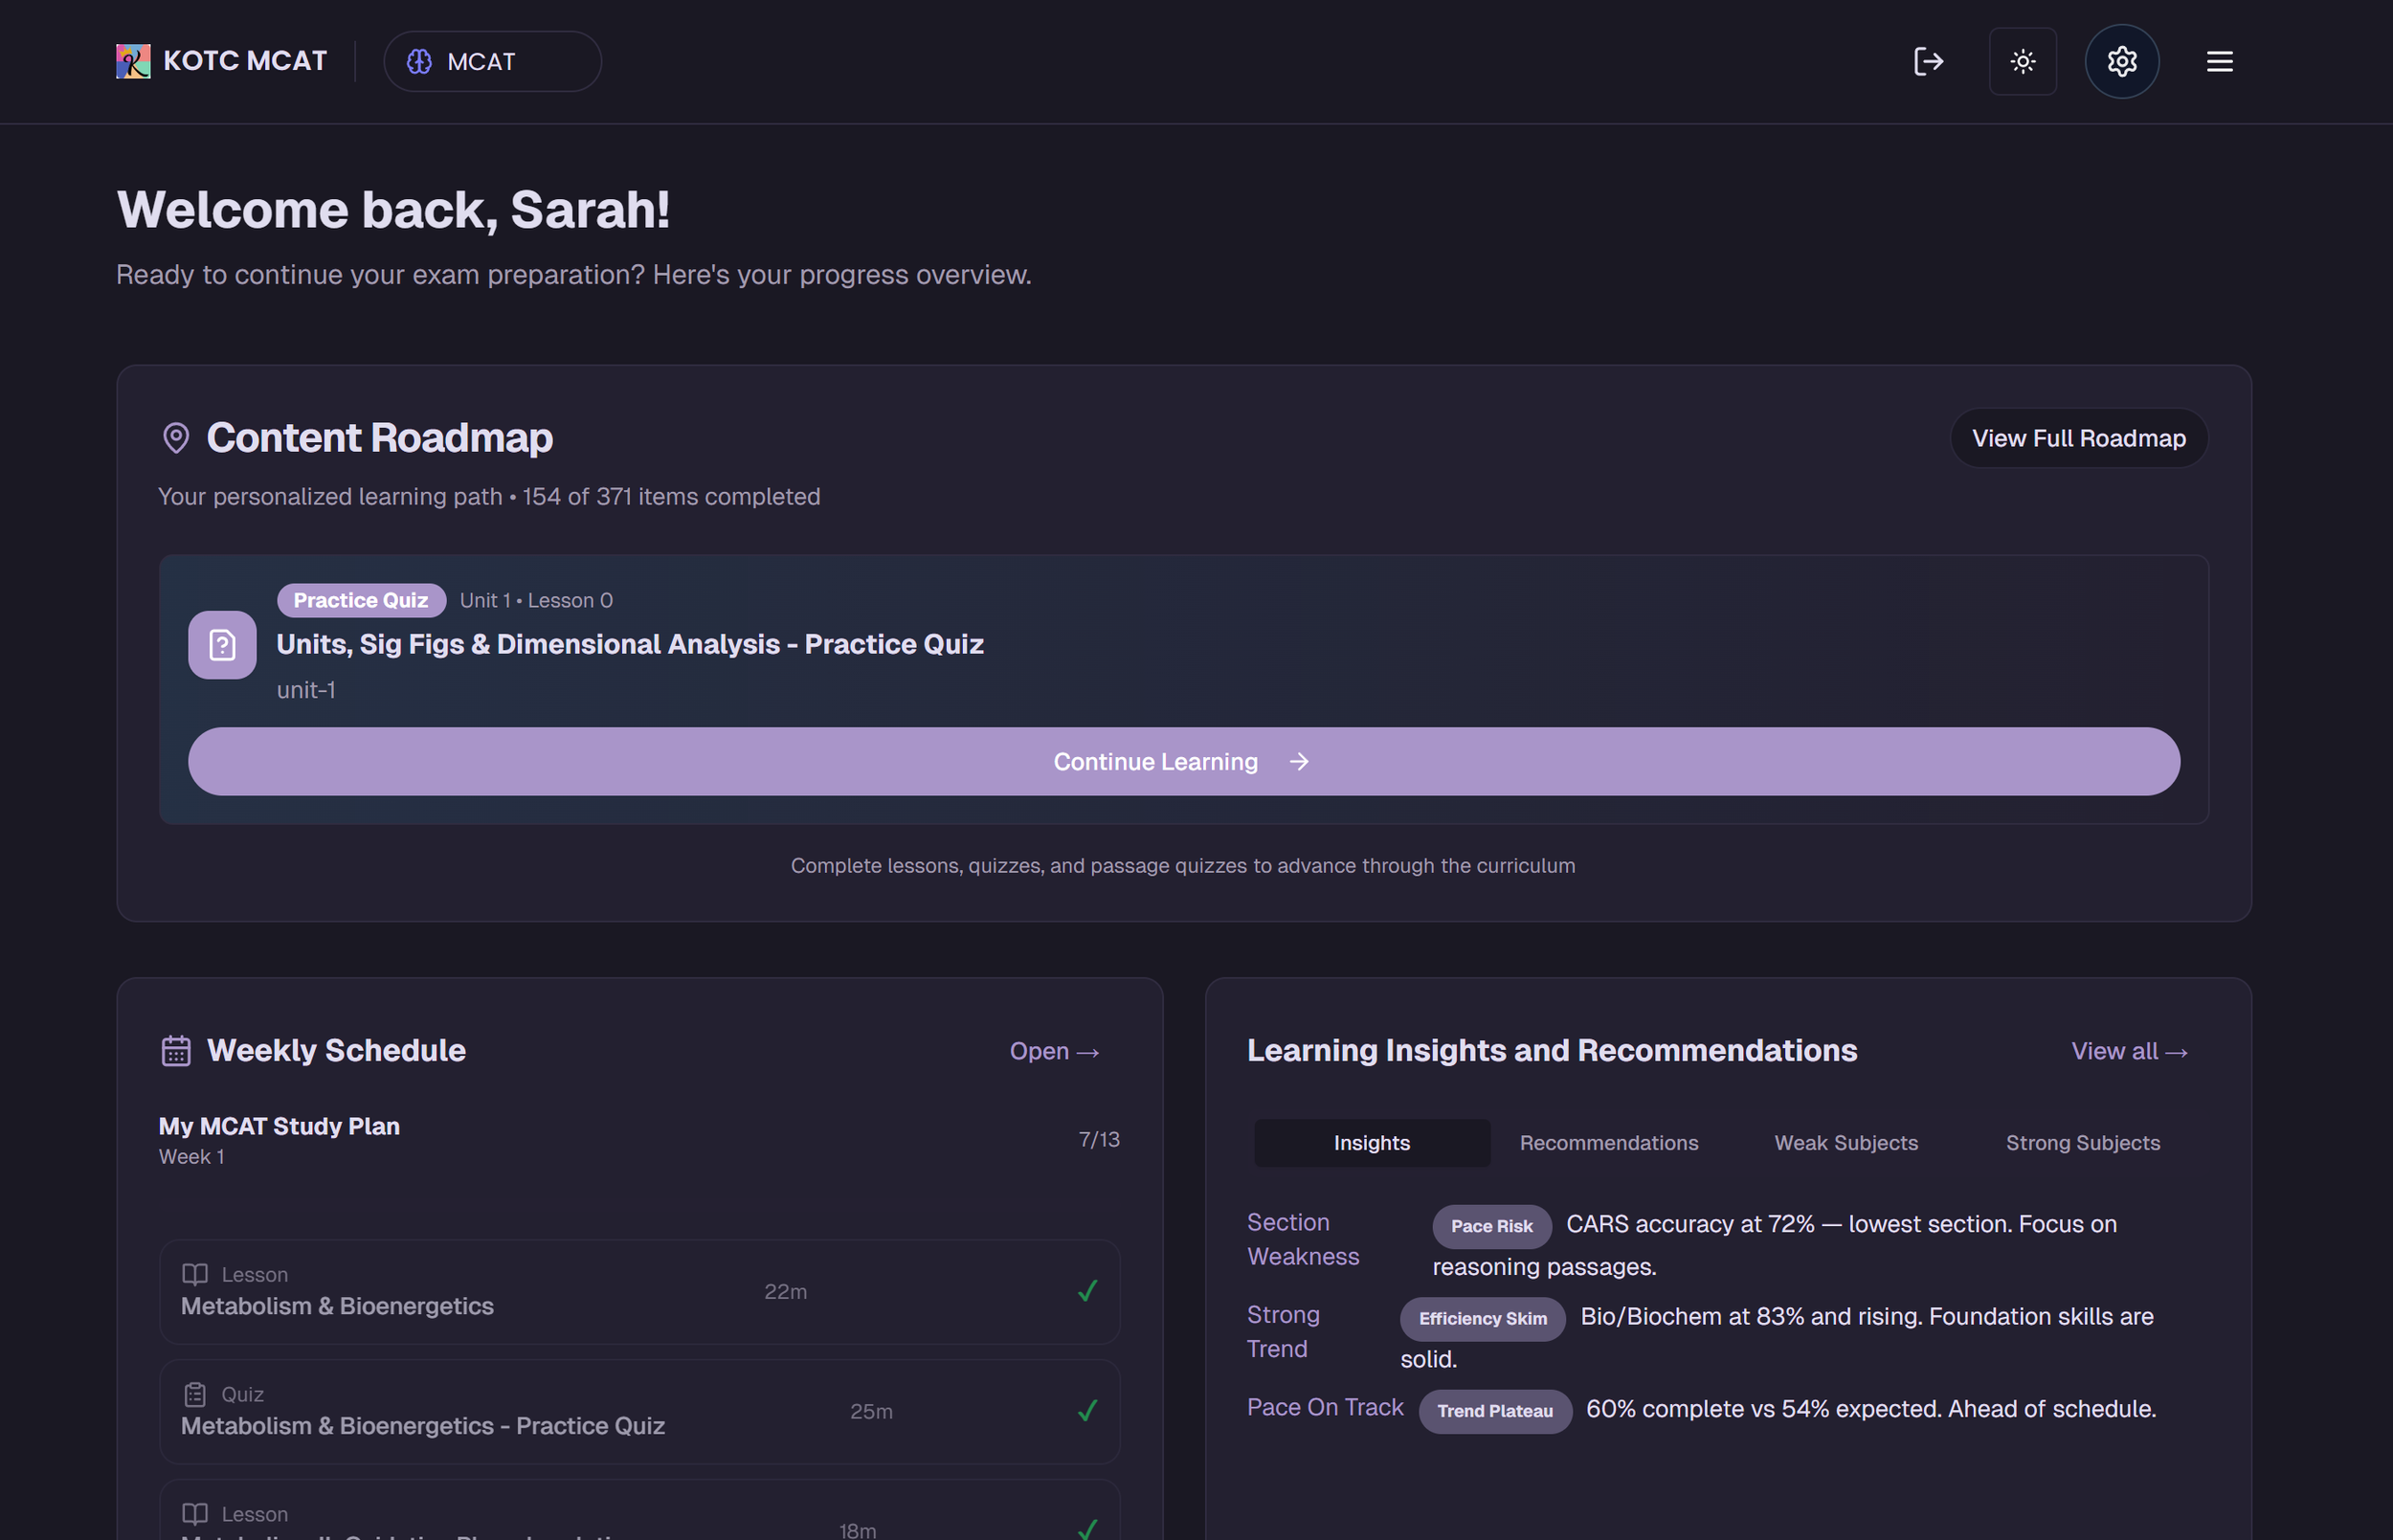Click the Continue Learning button
The height and width of the screenshot is (1540, 2393).
1182,761
